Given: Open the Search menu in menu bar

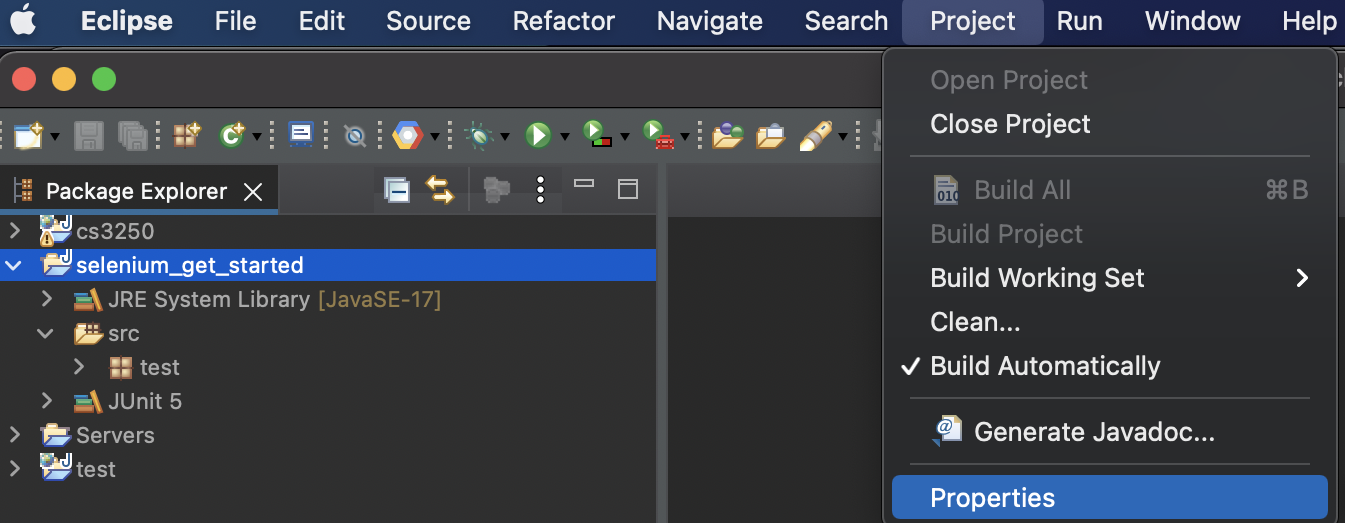Looking at the screenshot, I should (x=846, y=21).
